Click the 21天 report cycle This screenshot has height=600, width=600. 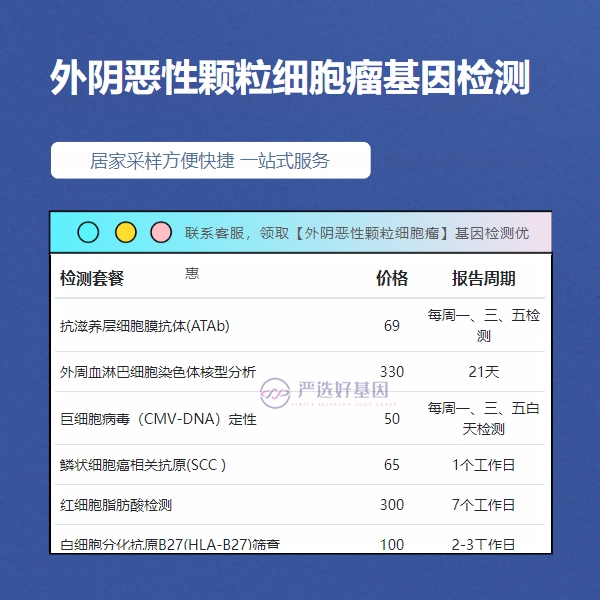[484, 372]
